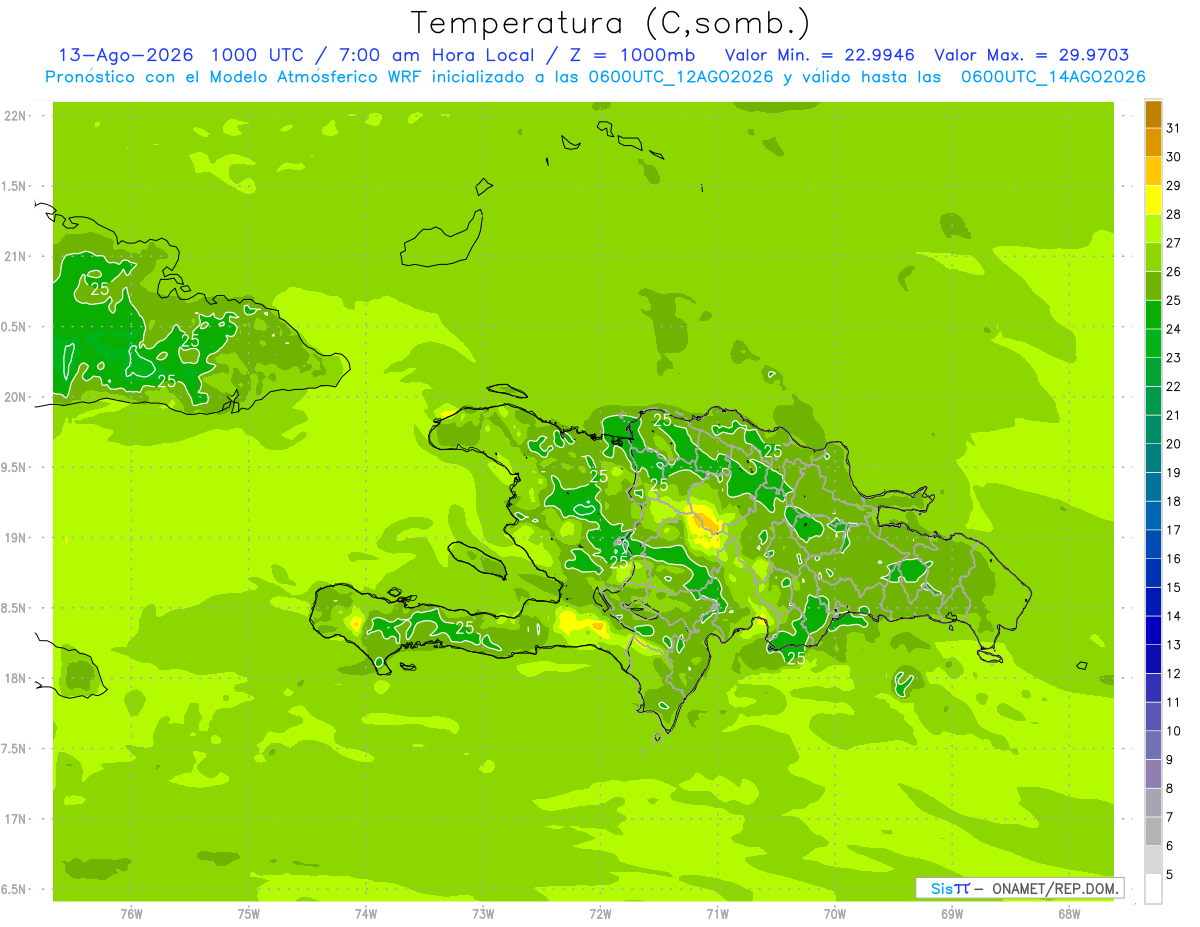This screenshot has height=927, width=1200.
Task: Click the '18N' latitude axis label
Action: point(17,679)
